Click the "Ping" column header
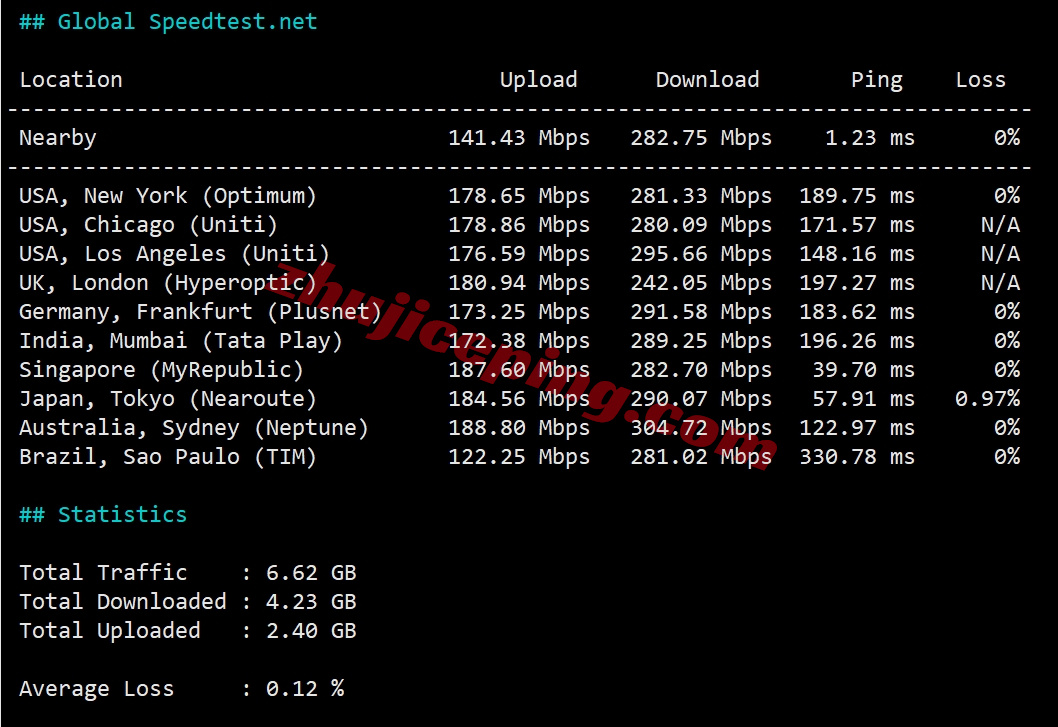This screenshot has height=727, width=1058. coord(877,79)
